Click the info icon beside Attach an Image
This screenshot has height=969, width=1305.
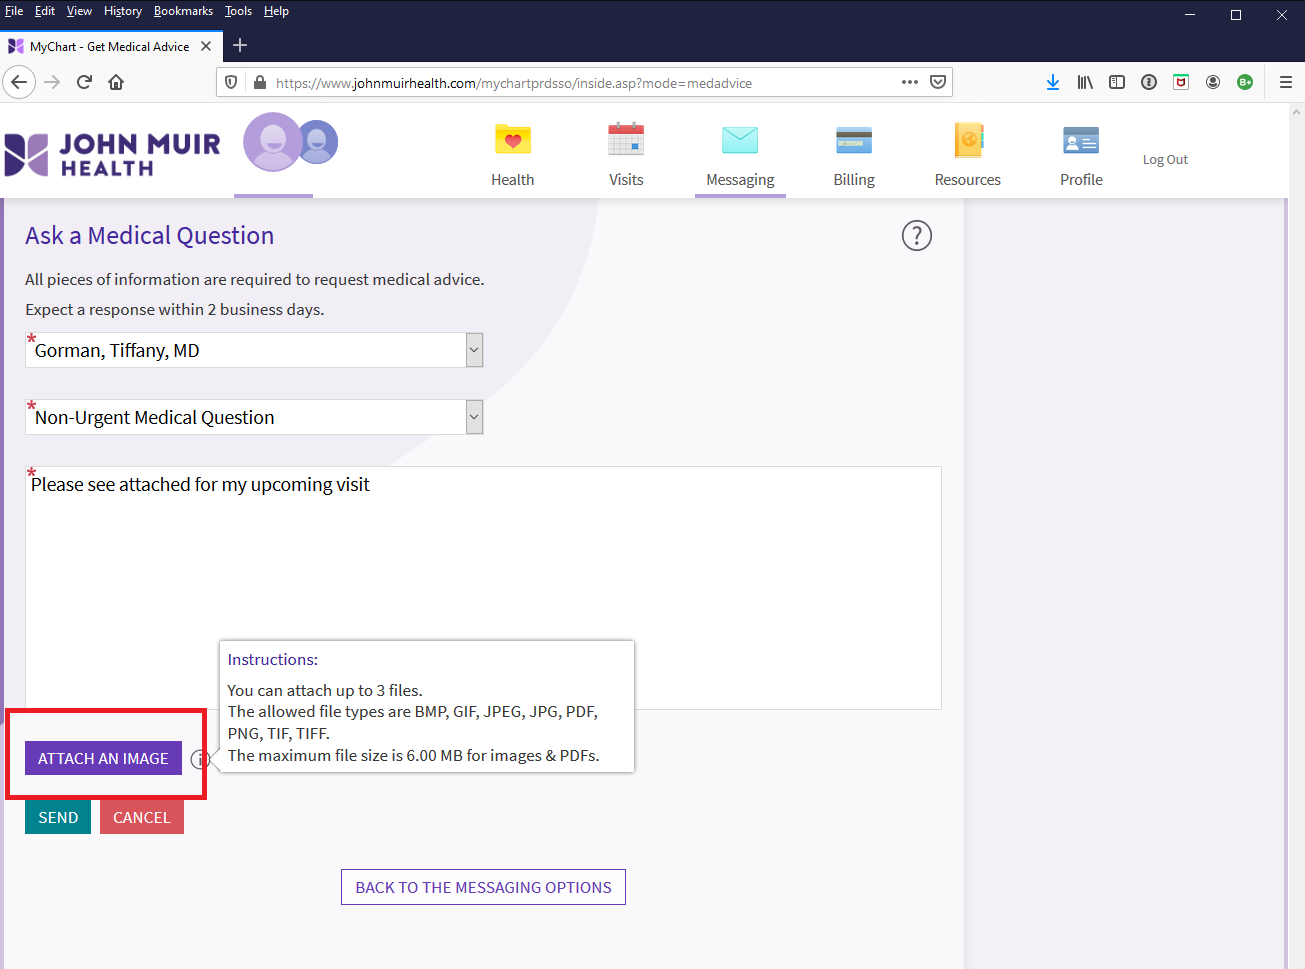(x=201, y=758)
